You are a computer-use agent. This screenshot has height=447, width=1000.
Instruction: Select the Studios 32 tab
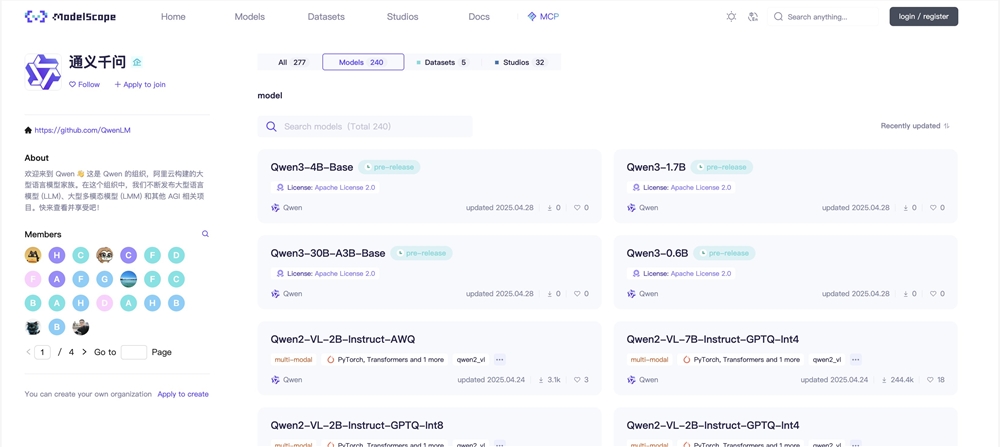point(519,62)
